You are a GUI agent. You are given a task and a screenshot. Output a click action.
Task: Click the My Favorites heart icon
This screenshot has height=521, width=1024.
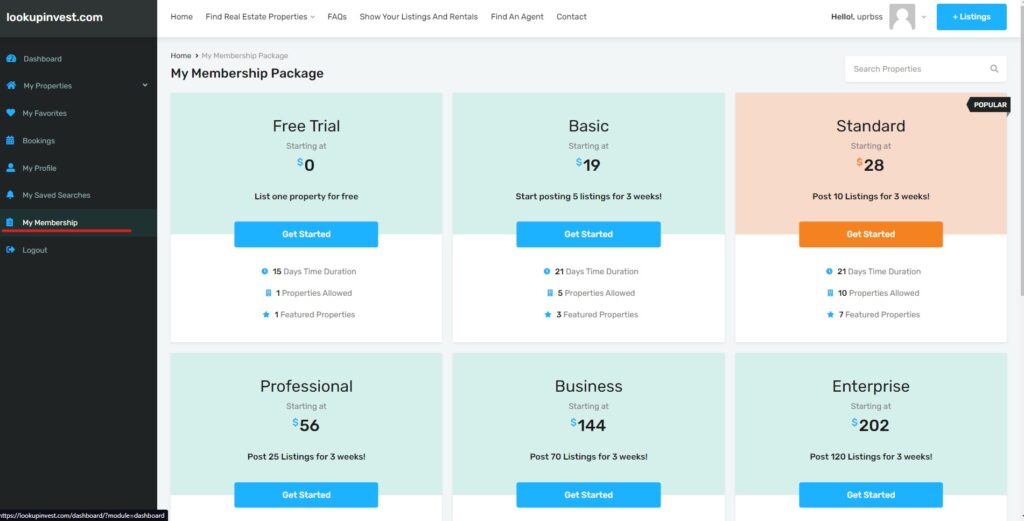point(10,113)
